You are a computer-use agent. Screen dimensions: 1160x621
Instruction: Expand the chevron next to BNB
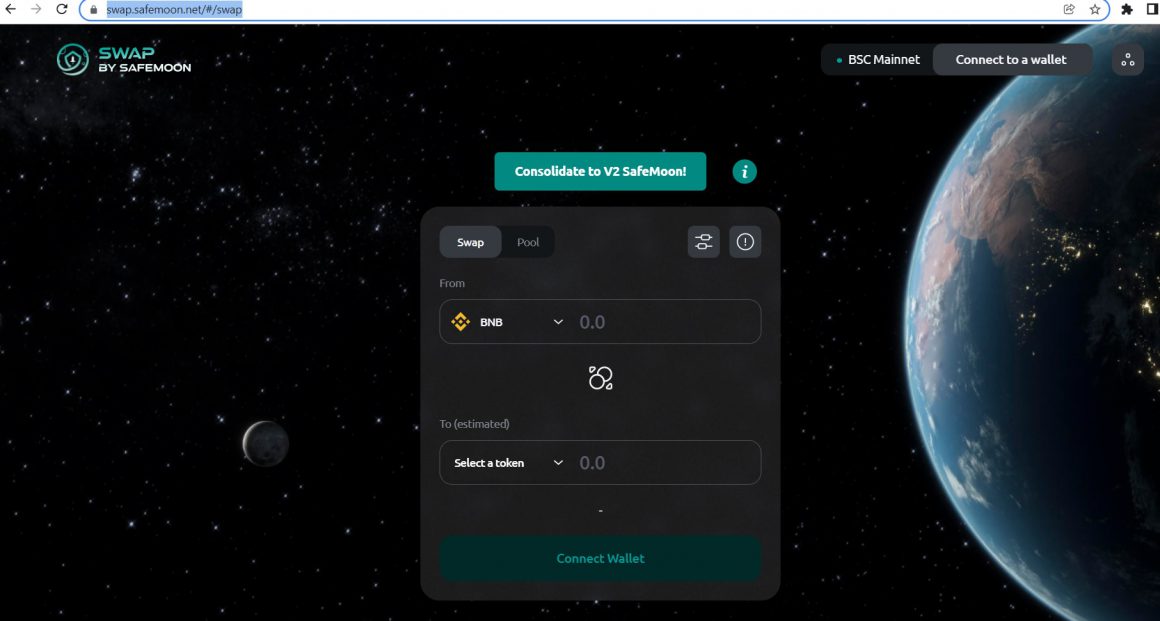click(559, 321)
